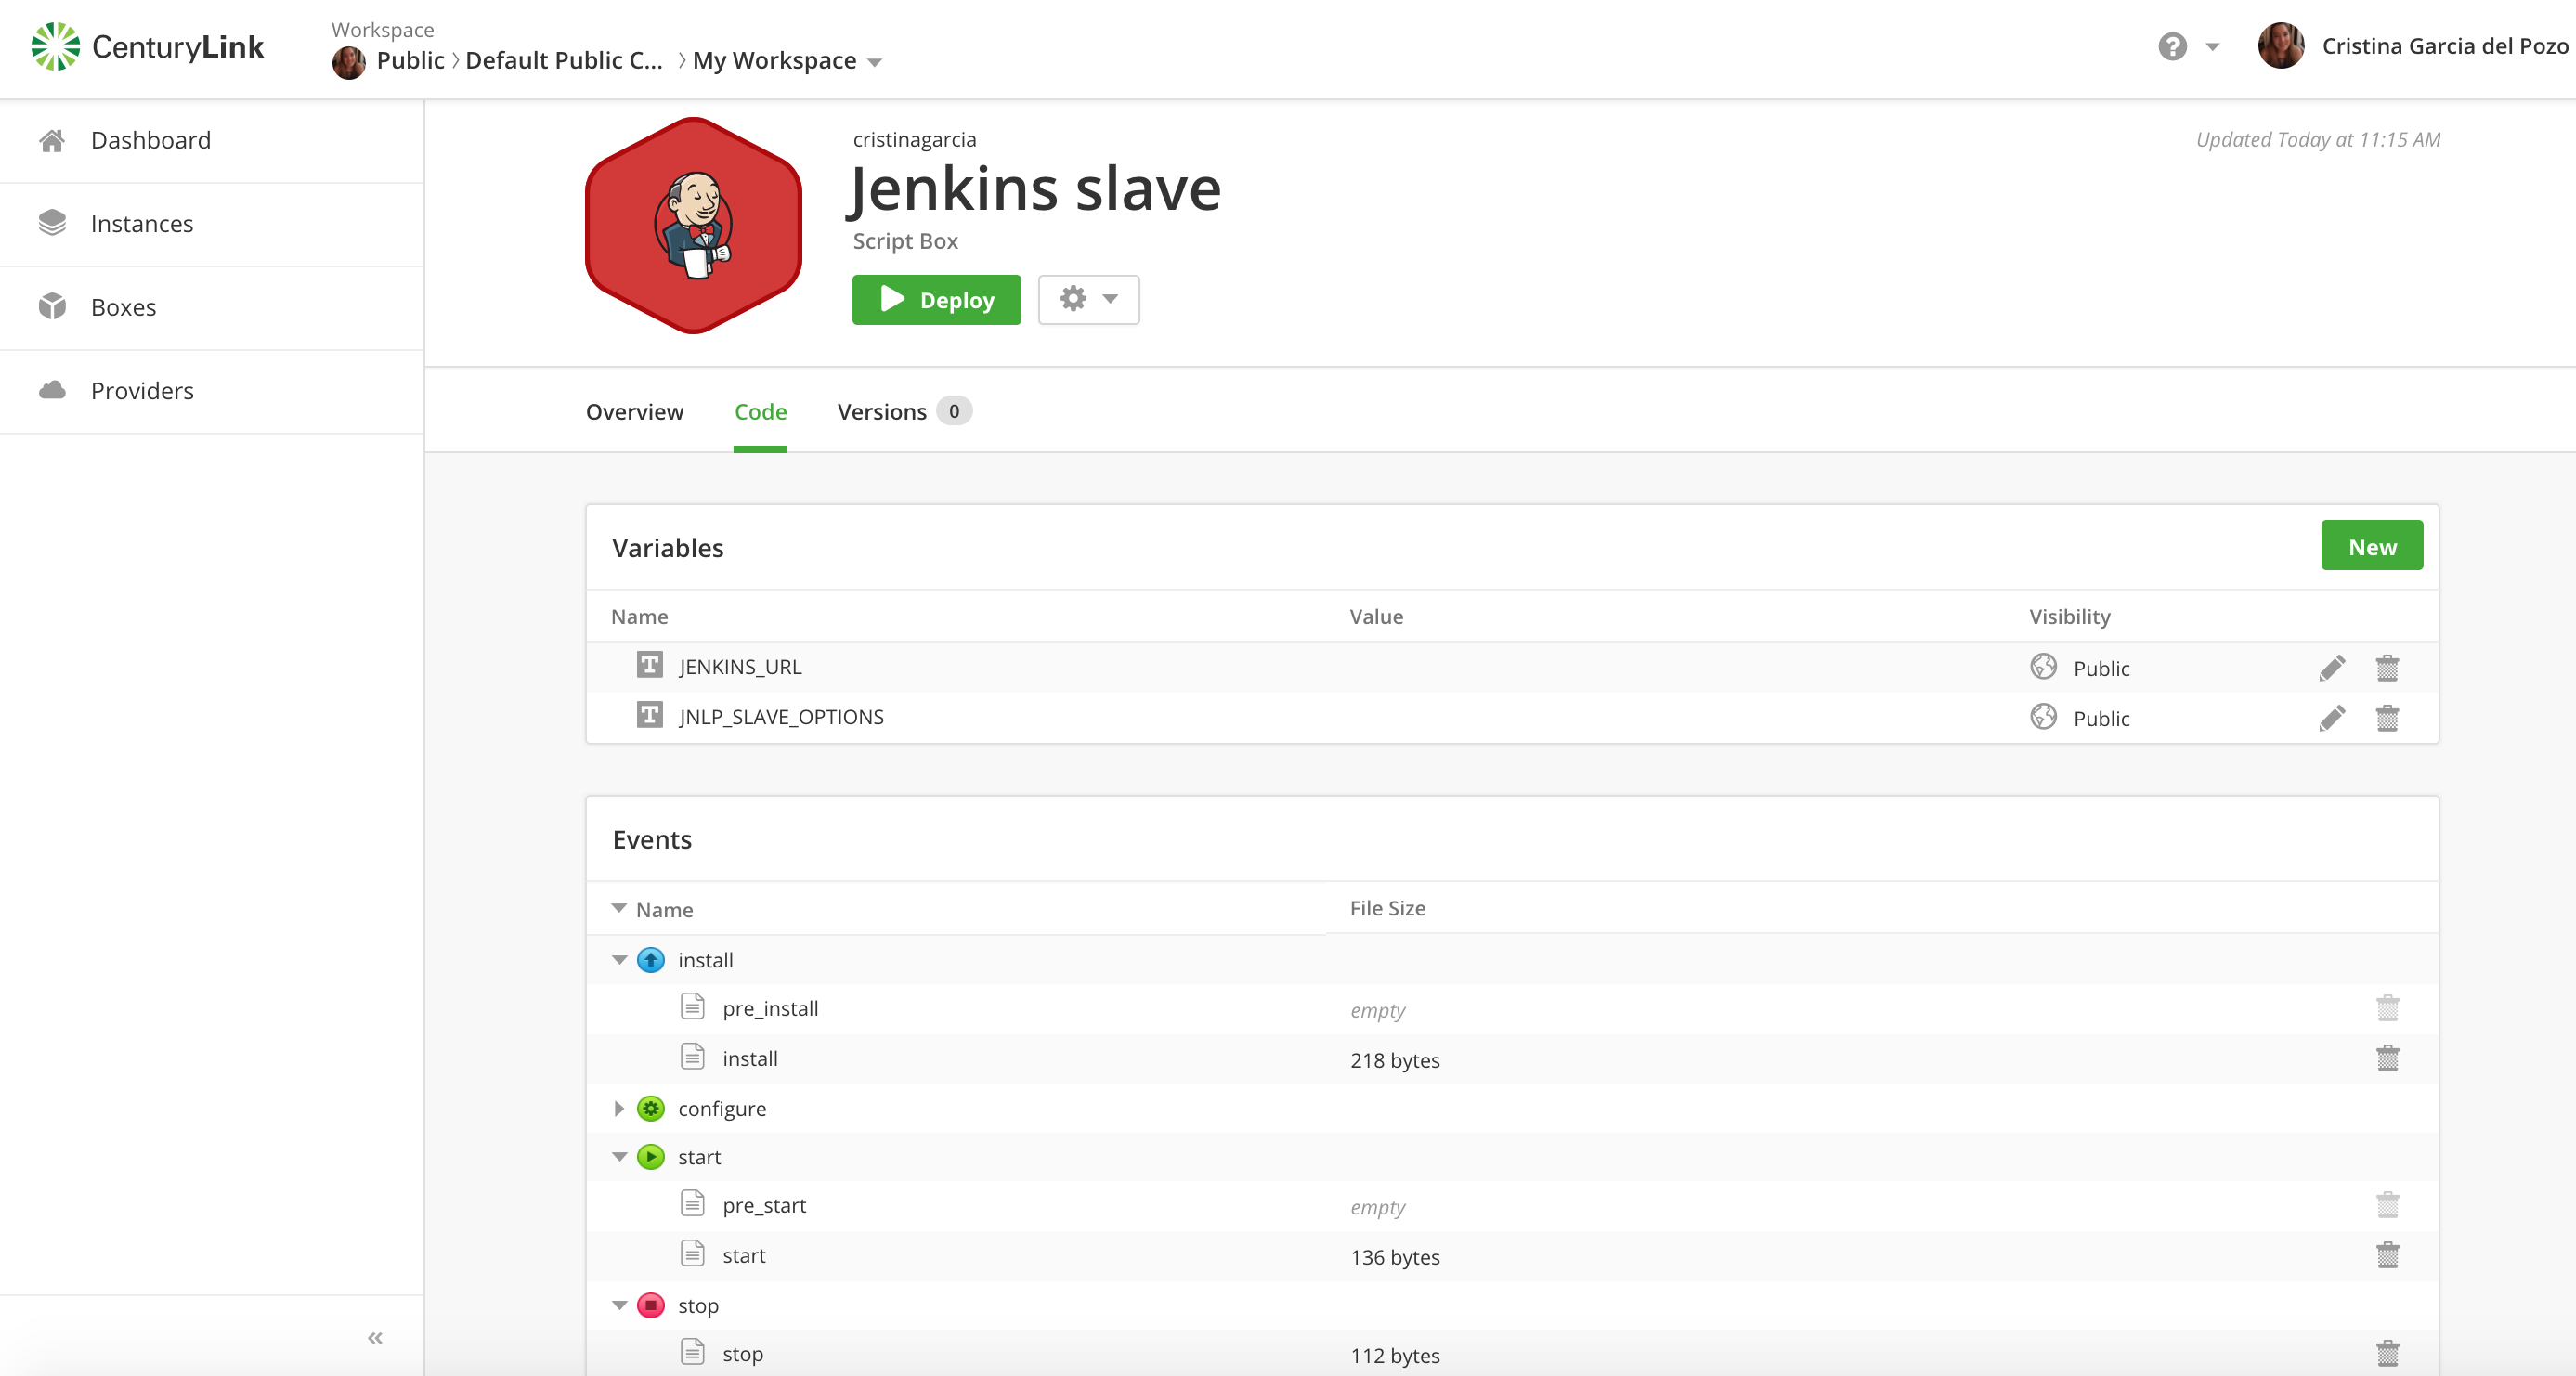
Task: Click the Cristina Garcia del Pozo username
Action: click(x=2444, y=46)
